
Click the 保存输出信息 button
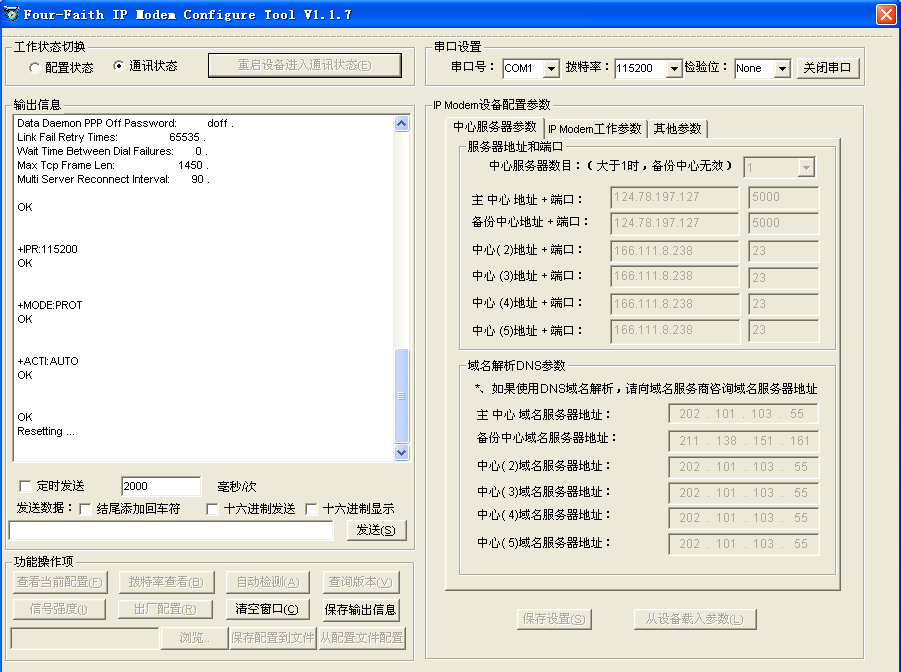click(361, 609)
